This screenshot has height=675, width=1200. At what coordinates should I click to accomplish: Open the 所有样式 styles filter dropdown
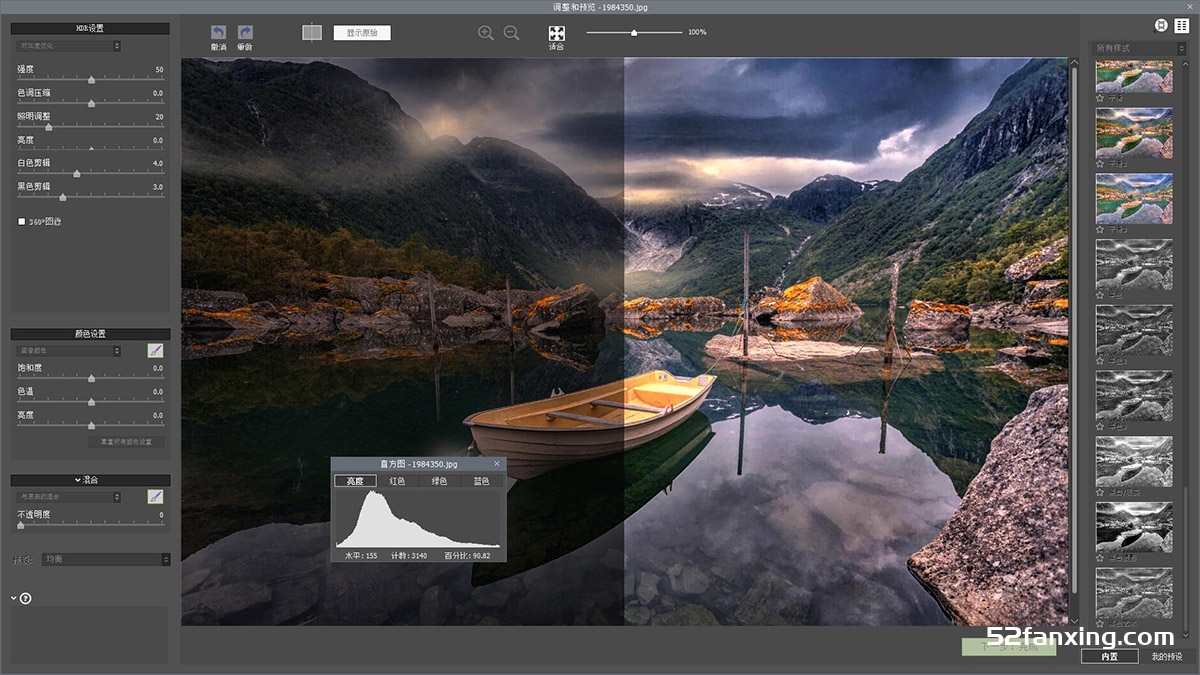click(1140, 47)
